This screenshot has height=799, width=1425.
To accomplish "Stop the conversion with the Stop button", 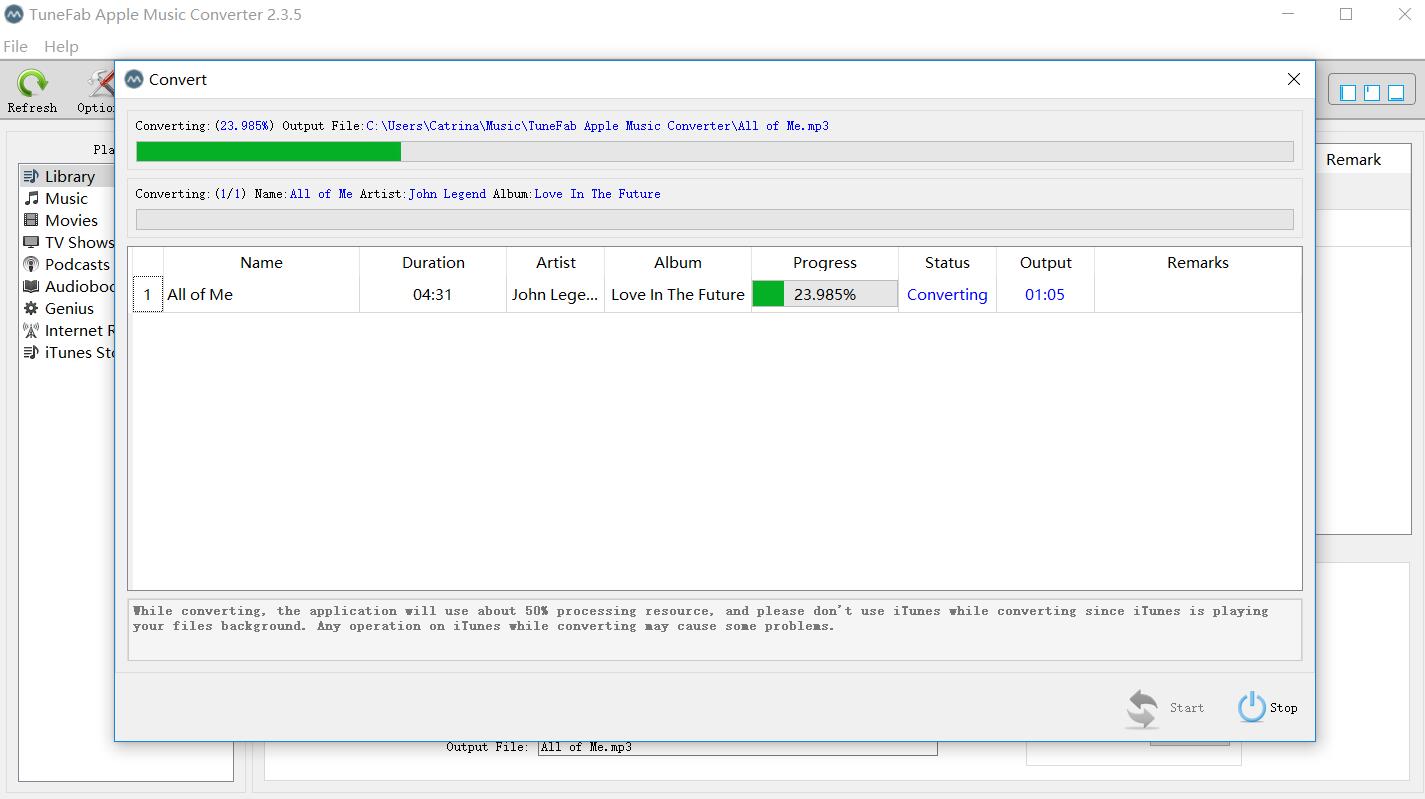I will pos(1267,707).
